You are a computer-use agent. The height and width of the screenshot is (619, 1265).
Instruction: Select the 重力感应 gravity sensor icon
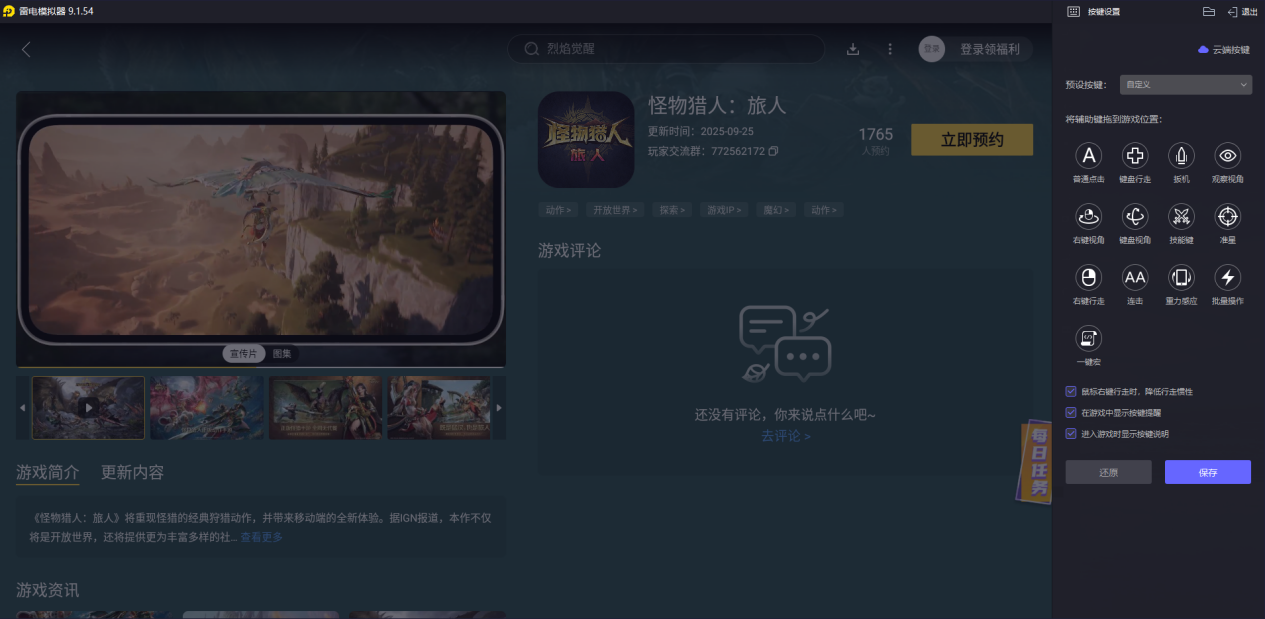click(1181, 277)
